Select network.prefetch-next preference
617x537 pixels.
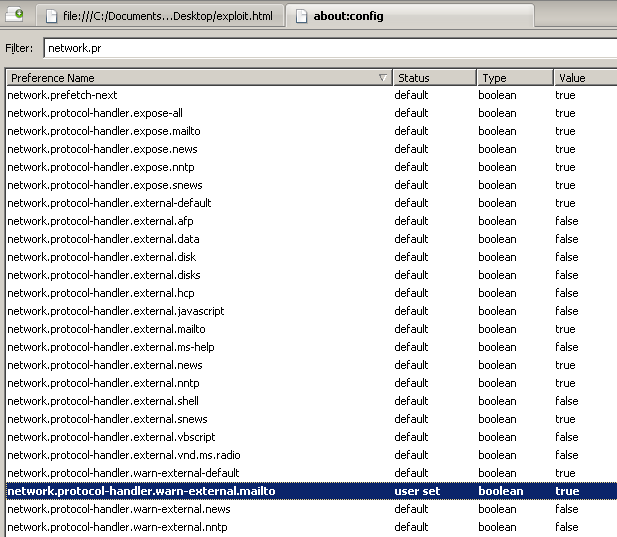tap(311, 95)
